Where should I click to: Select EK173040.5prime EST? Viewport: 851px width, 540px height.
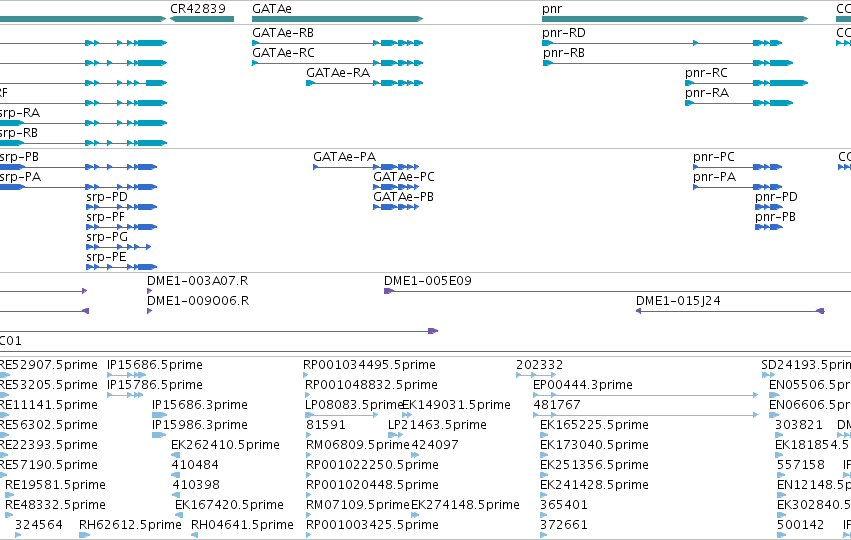click(543, 455)
